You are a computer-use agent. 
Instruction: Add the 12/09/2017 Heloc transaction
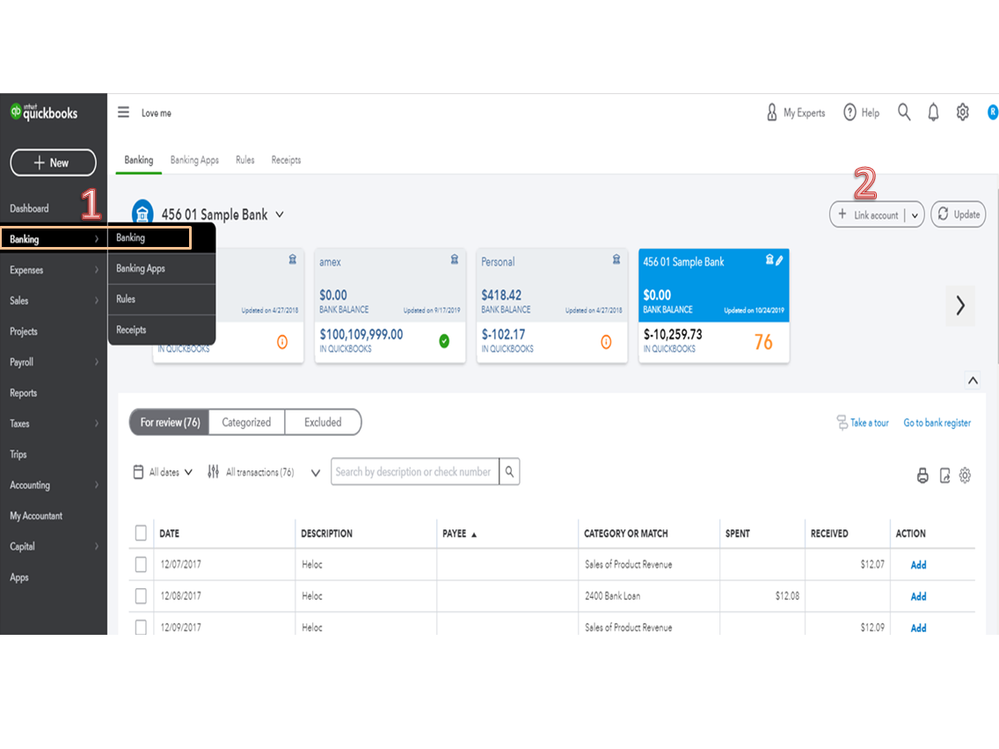pos(918,628)
